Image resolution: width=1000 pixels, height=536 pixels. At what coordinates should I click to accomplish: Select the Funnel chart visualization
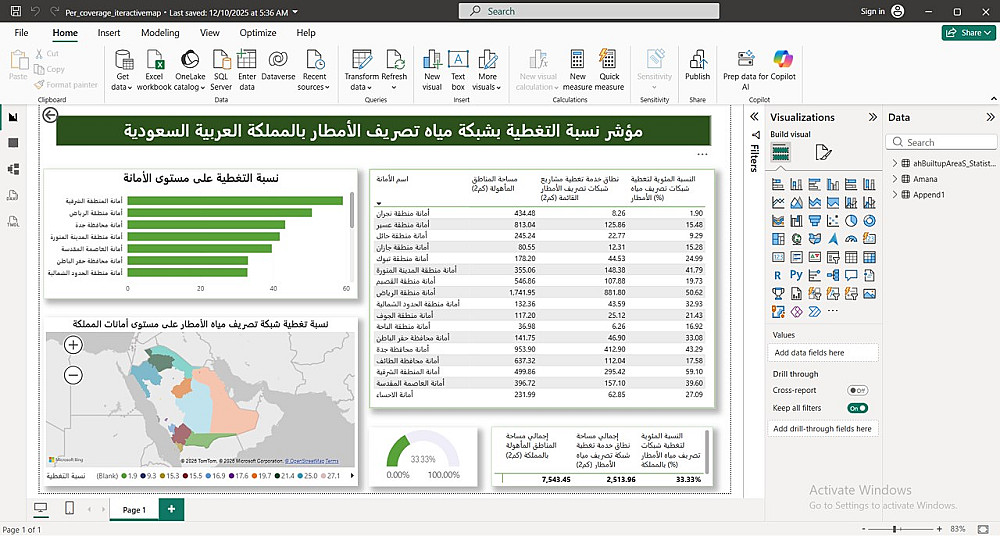814,221
